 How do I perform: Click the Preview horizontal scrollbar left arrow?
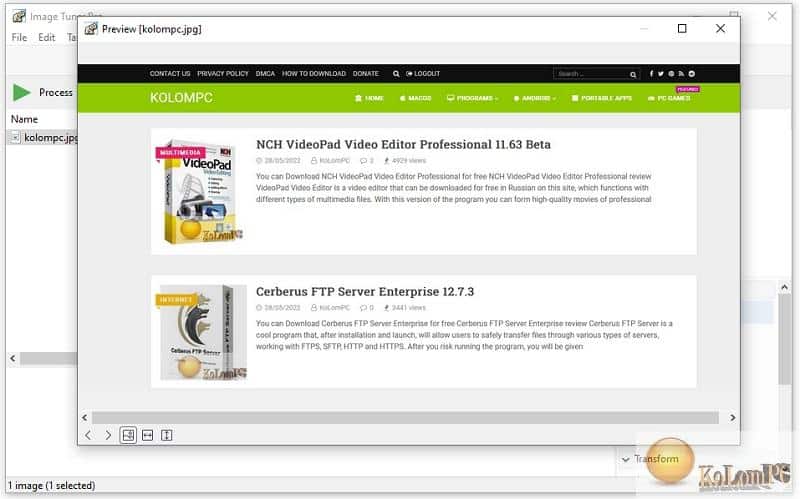(85, 417)
